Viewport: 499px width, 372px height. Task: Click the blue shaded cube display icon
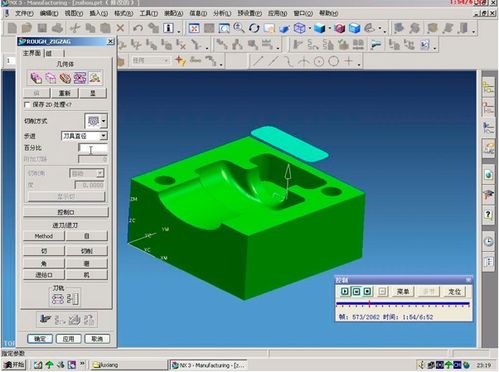point(319,28)
